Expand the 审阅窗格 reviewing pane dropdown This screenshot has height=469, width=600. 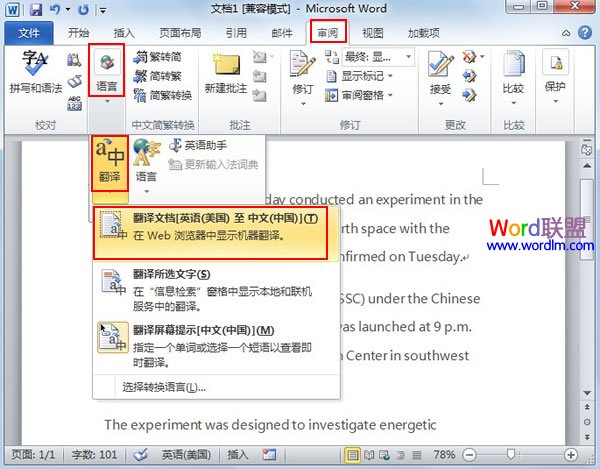click(x=390, y=95)
